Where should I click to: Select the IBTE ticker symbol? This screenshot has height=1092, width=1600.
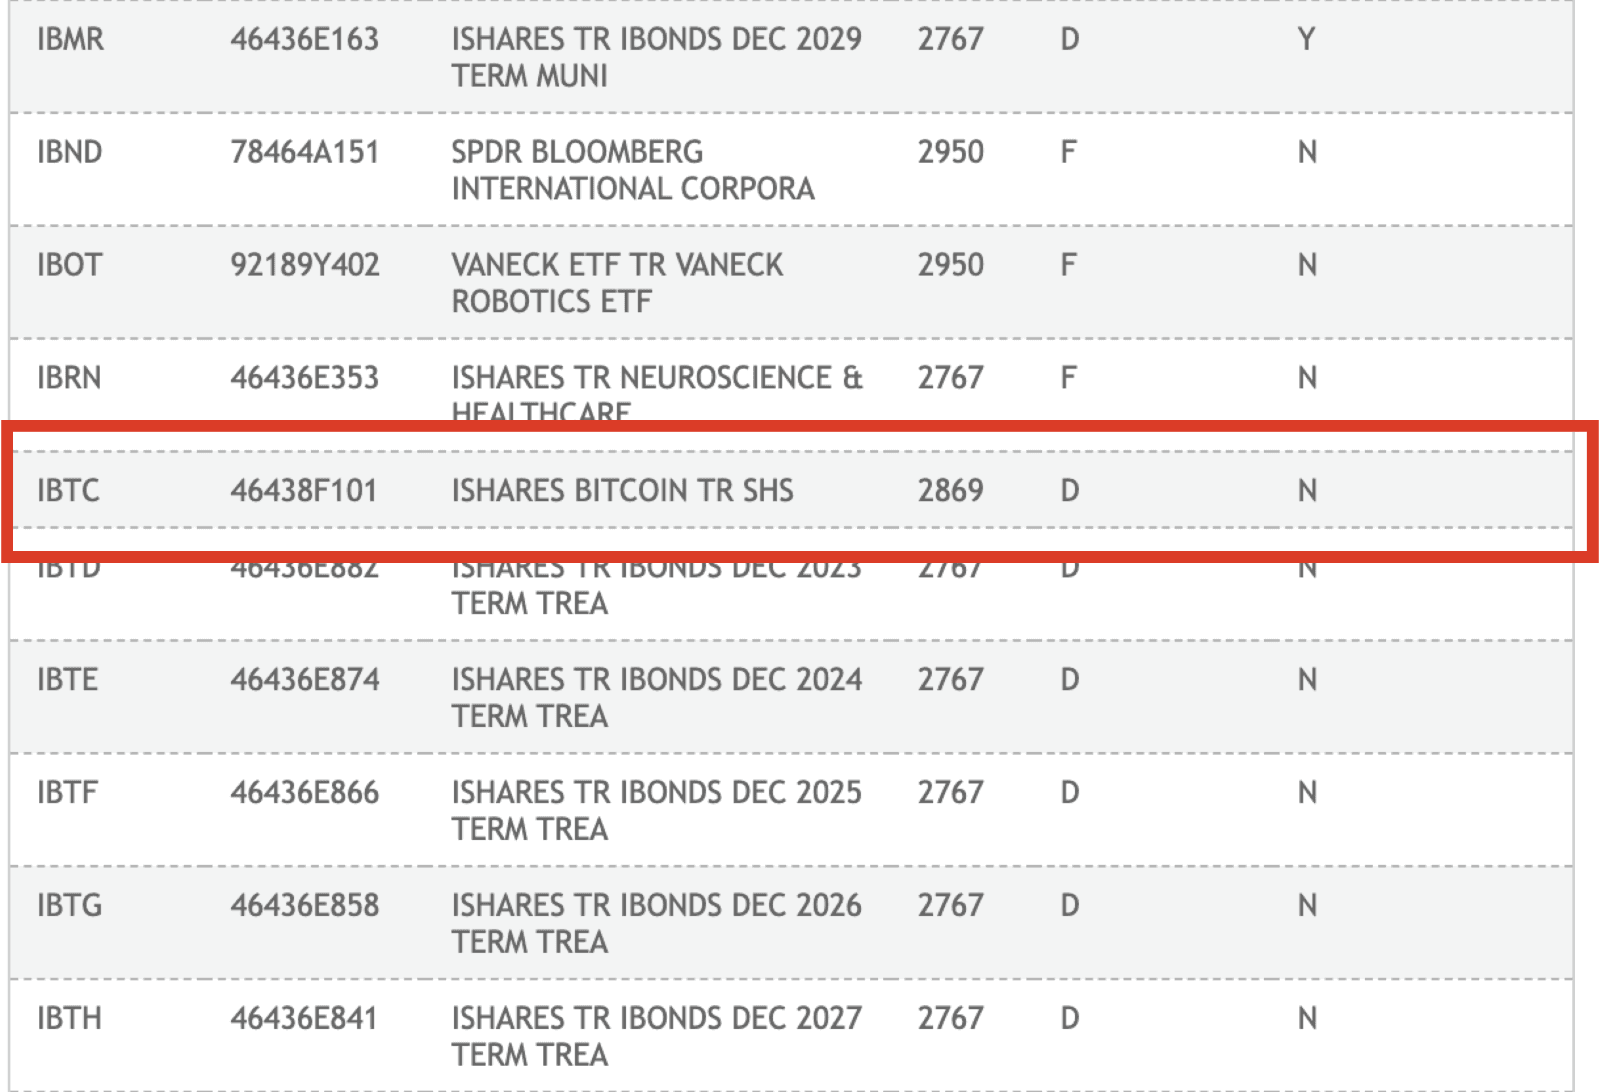(67, 680)
